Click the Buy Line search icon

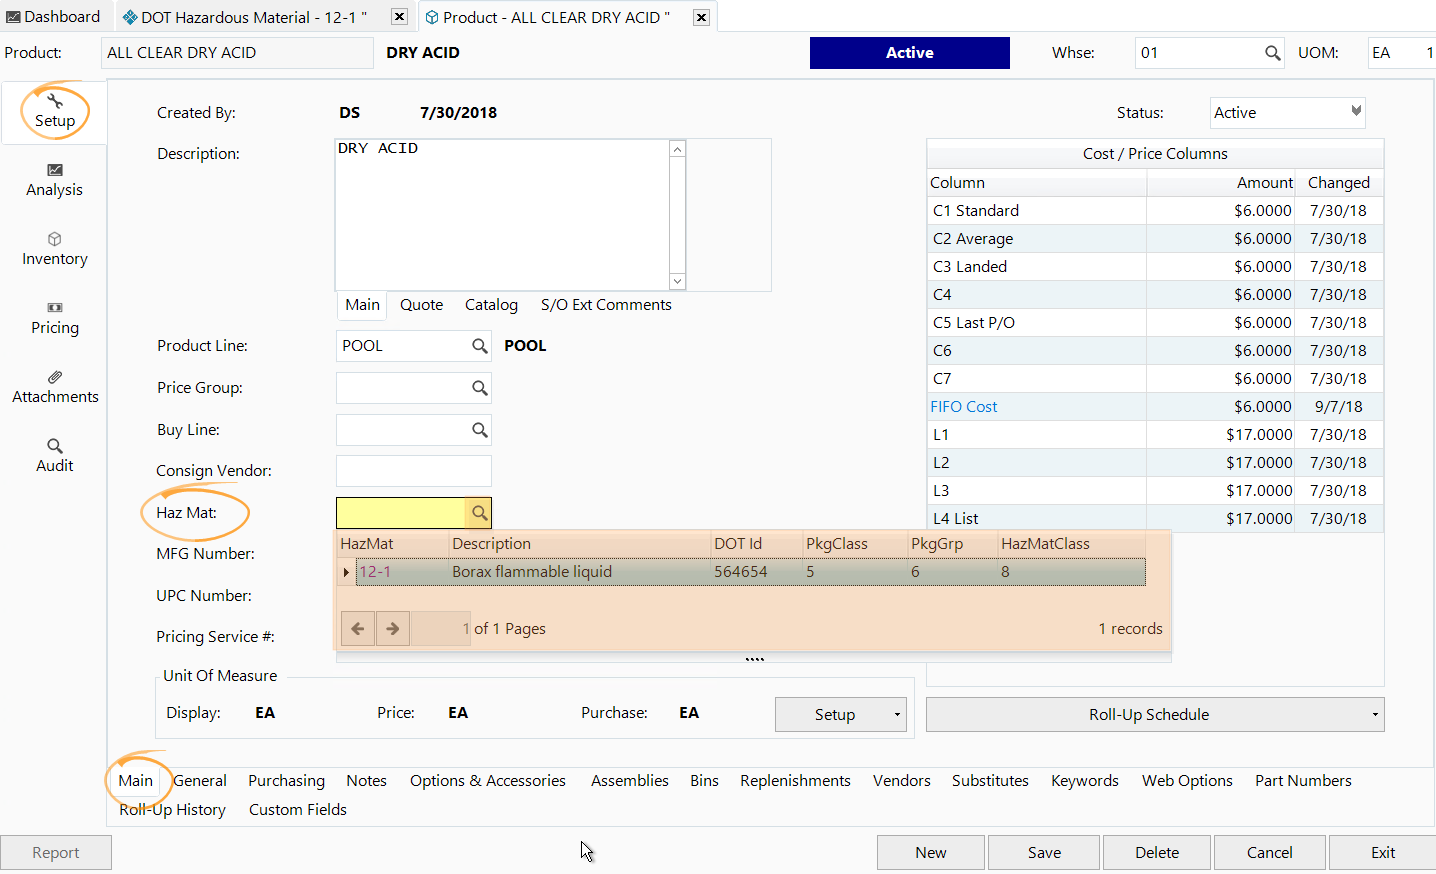tap(479, 430)
